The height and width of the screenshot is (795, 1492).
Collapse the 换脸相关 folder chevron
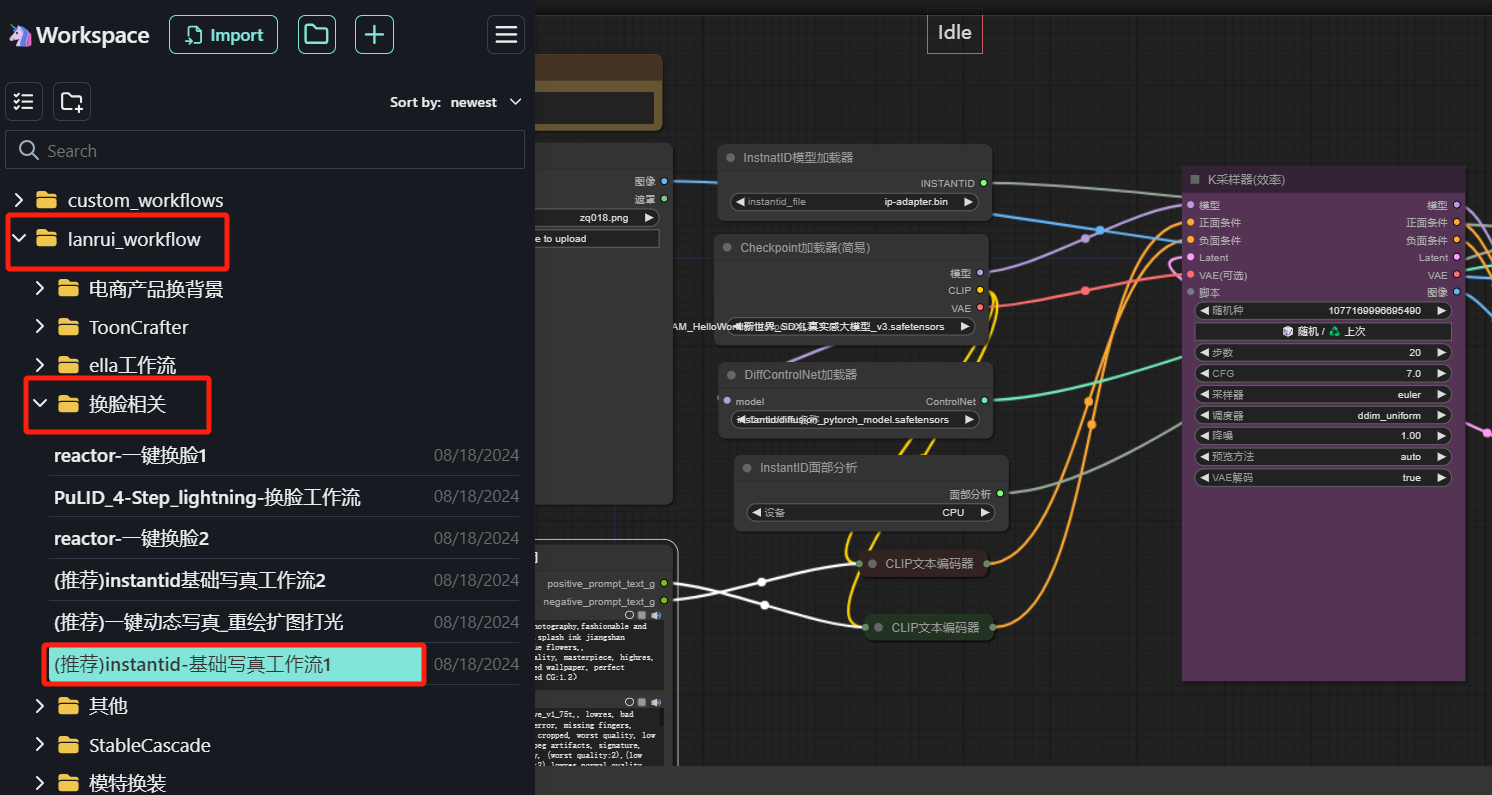tap(40, 404)
